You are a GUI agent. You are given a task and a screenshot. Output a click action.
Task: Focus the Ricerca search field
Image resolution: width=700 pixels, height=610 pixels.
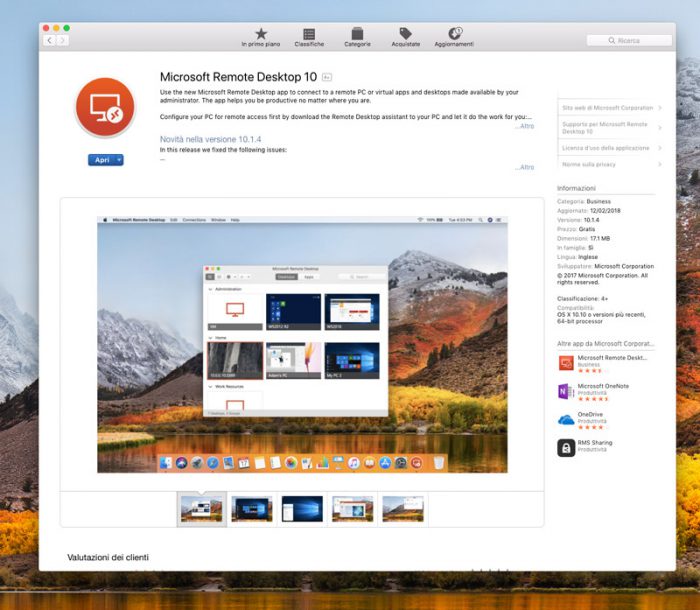[629, 41]
